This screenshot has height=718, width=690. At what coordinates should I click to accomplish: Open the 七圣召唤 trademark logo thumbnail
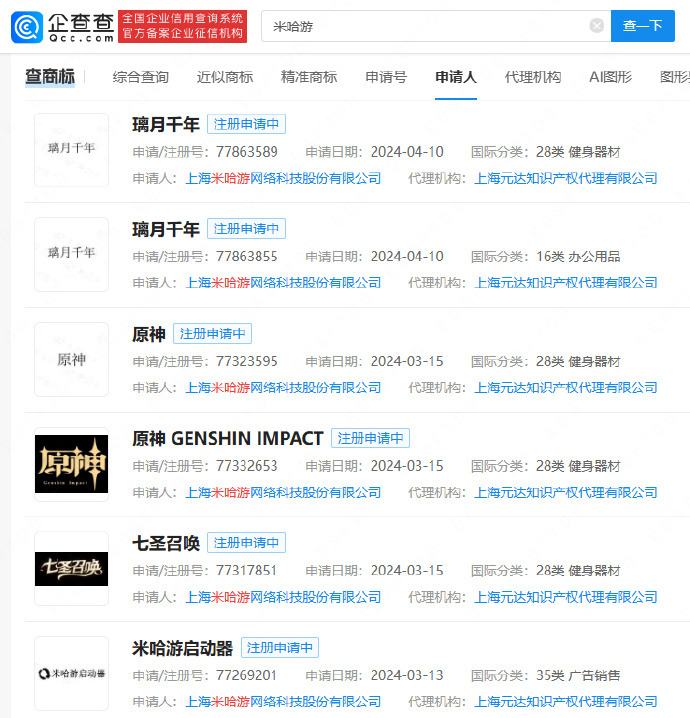[x=71, y=568]
